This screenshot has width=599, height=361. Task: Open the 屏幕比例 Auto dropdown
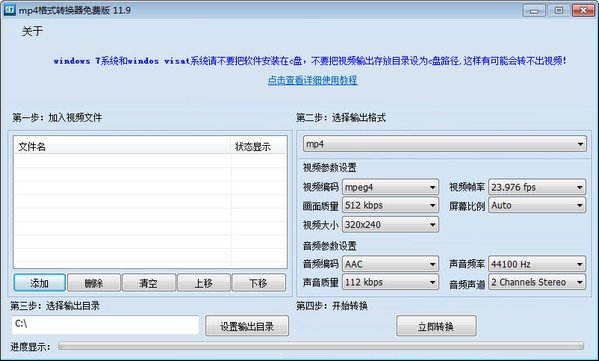[537, 205]
